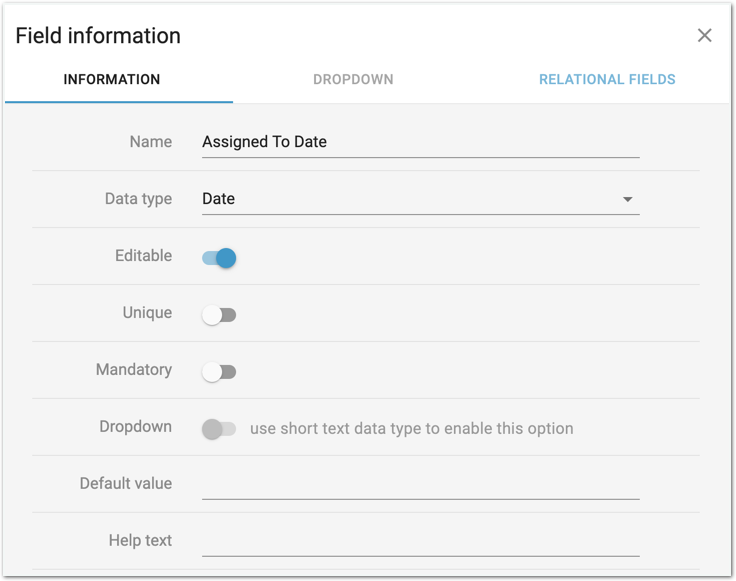Click the Default value label

pyautogui.click(x=126, y=484)
